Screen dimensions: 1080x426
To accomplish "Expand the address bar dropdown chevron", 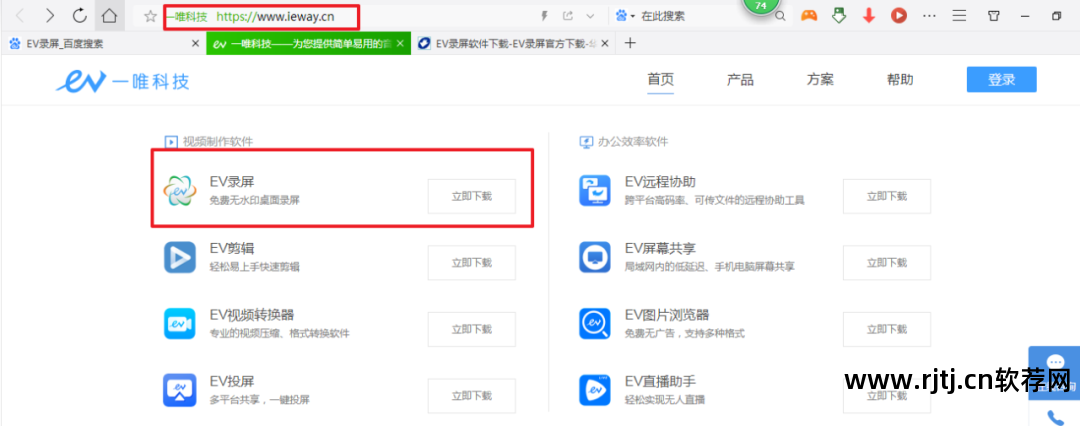I will 590,16.
